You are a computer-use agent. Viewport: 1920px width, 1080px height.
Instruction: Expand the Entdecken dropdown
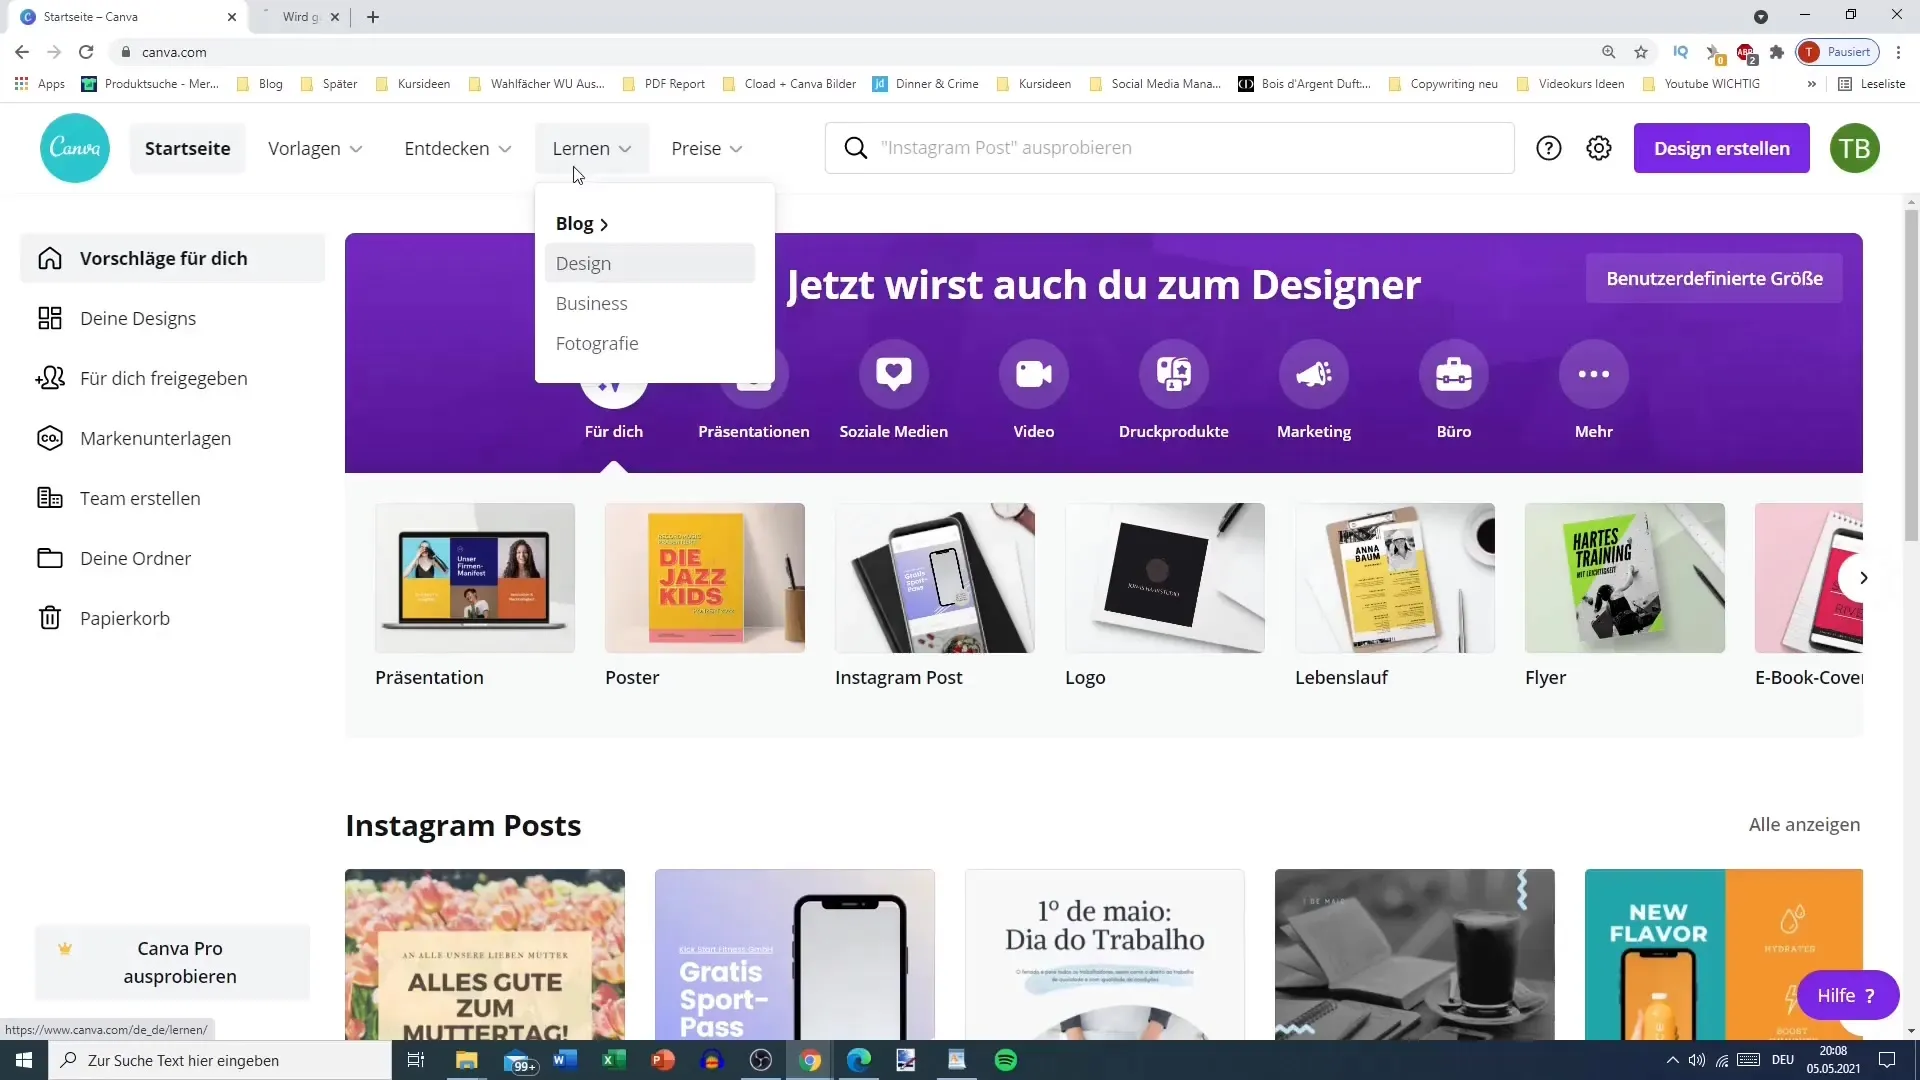click(457, 148)
